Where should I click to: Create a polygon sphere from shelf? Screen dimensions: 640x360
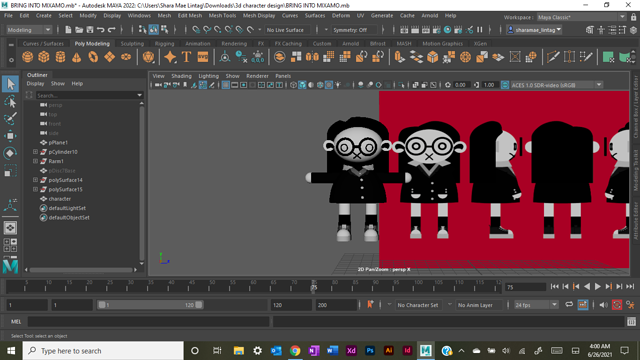point(28,57)
